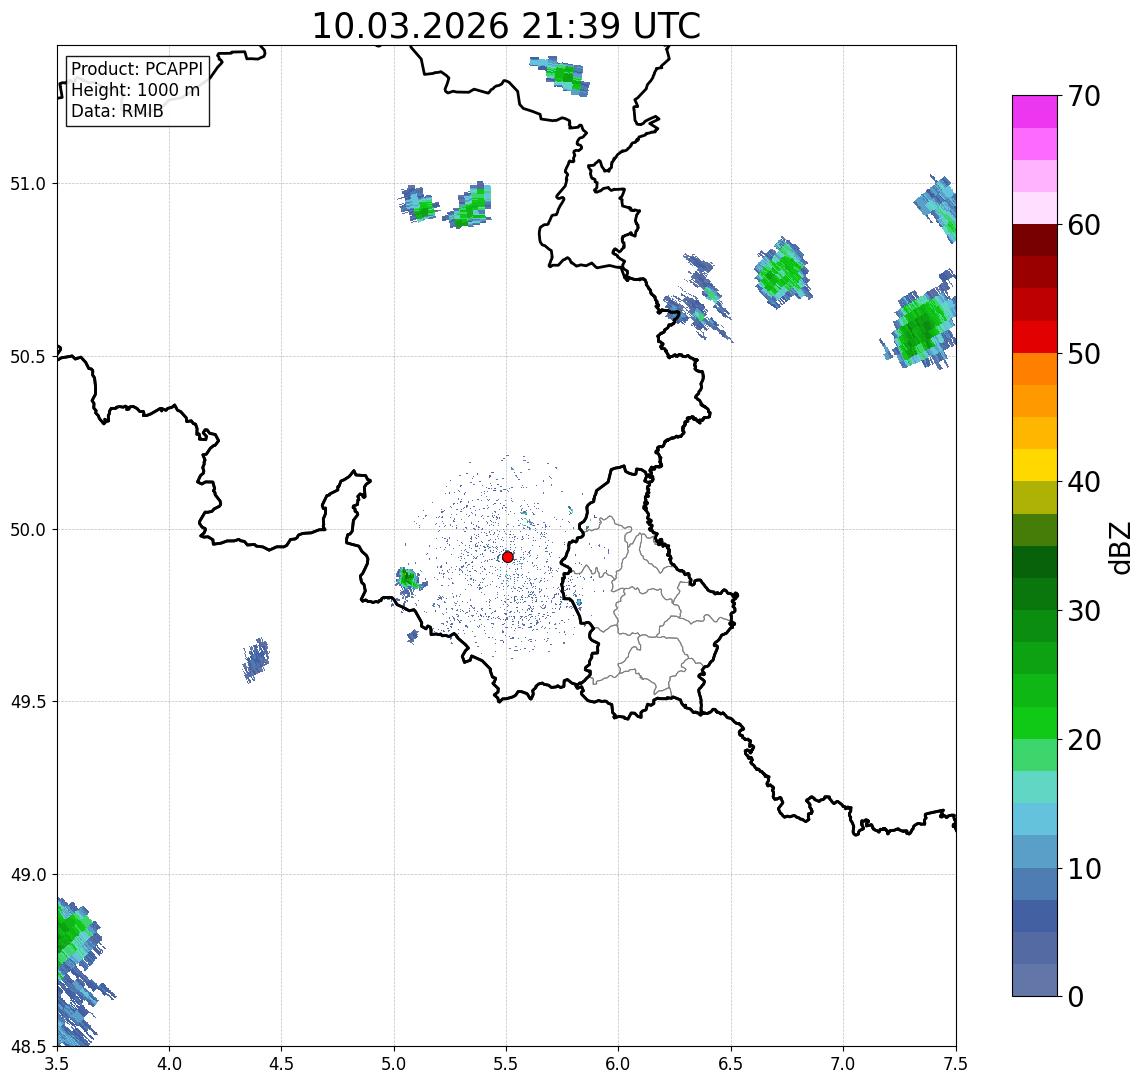Click the colorbar tick label 30
The width and height of the screenshot is (1145, 1084).
pyautogui.click(x=1084, y=611)
